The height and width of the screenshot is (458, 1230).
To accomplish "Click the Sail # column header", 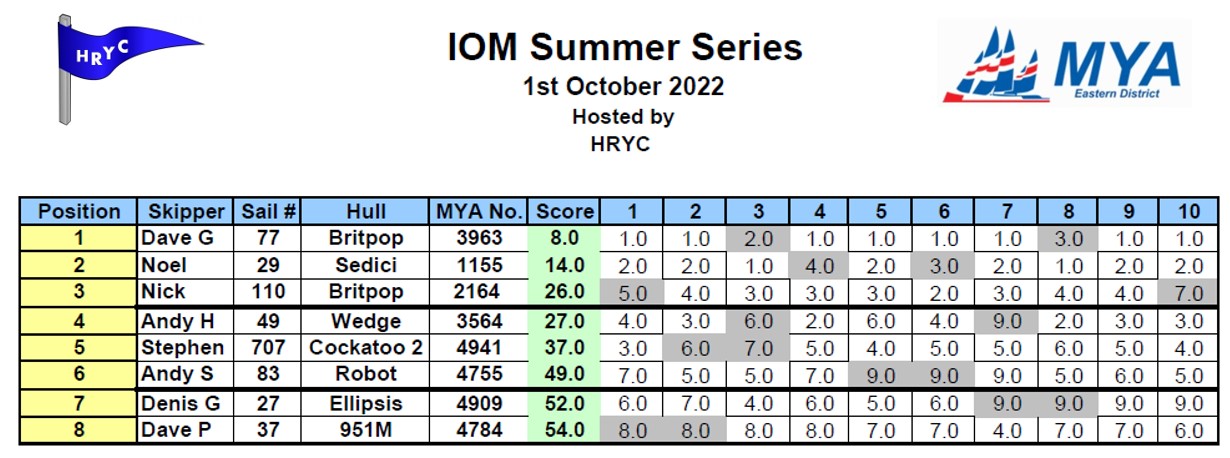I will coord(268,212).
